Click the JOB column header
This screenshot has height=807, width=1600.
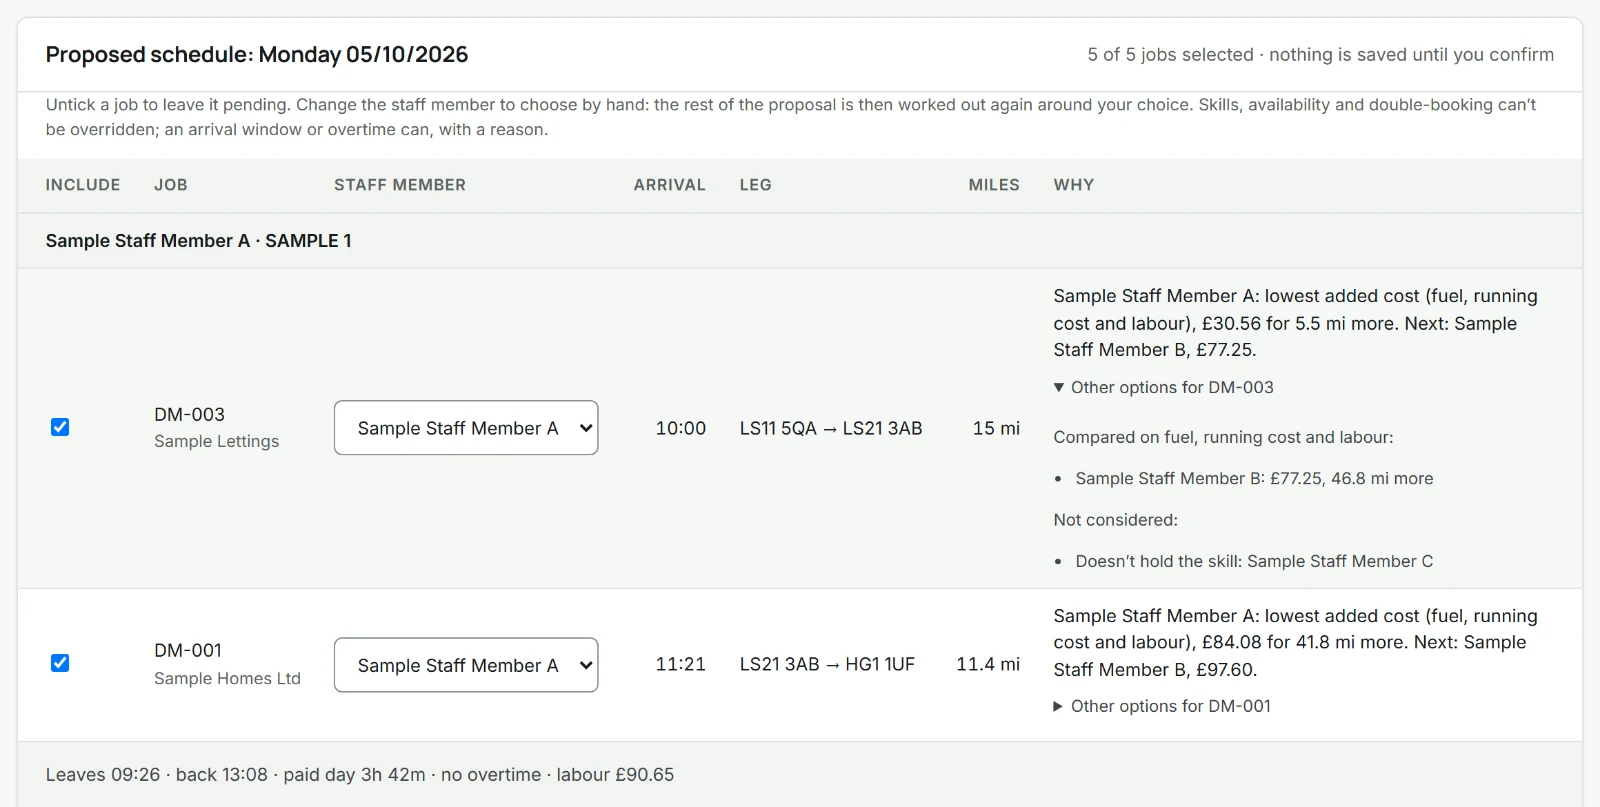tap(171, 185)
